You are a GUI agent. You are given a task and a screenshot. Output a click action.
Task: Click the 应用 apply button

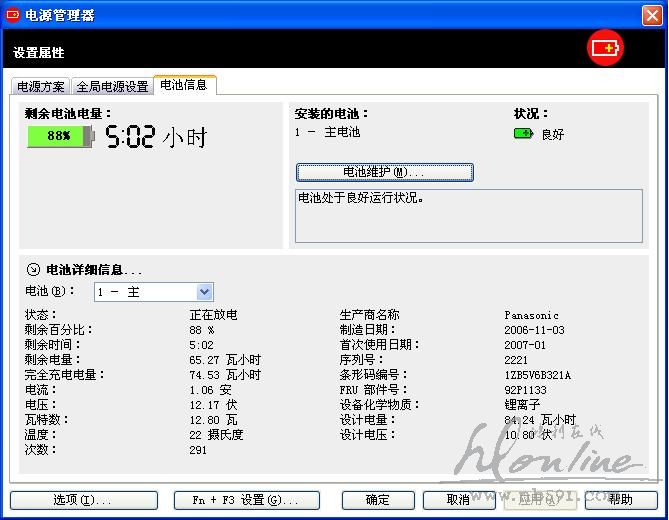coord(540,500)
